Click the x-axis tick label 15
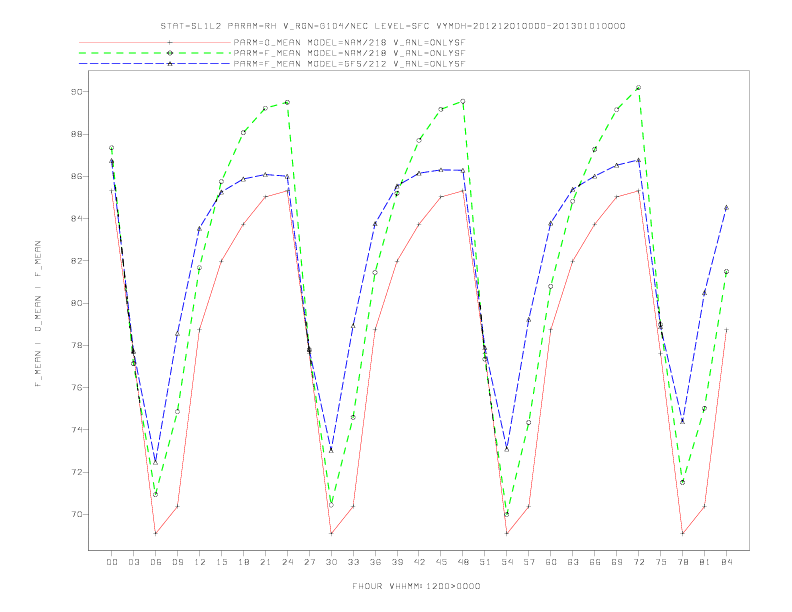792x612 pixels. point(222,562)
